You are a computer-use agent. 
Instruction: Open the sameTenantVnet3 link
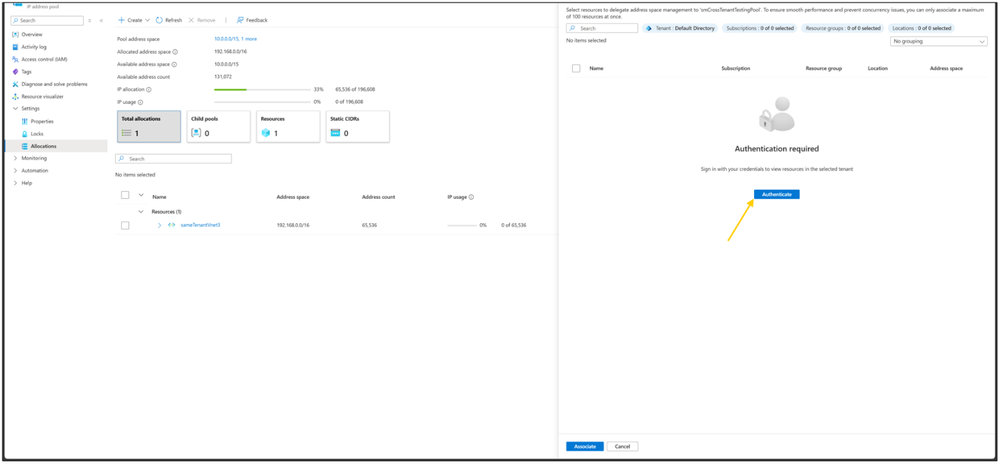click(x=200, y=226)
